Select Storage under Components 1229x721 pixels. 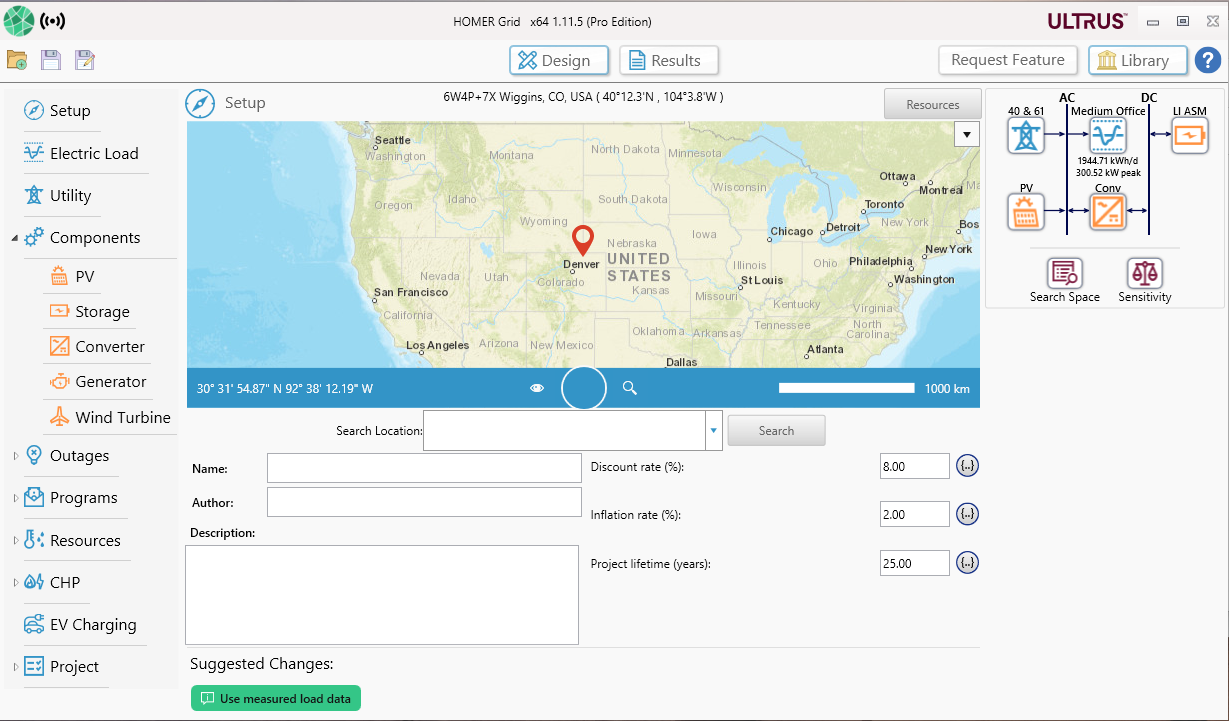89,312
